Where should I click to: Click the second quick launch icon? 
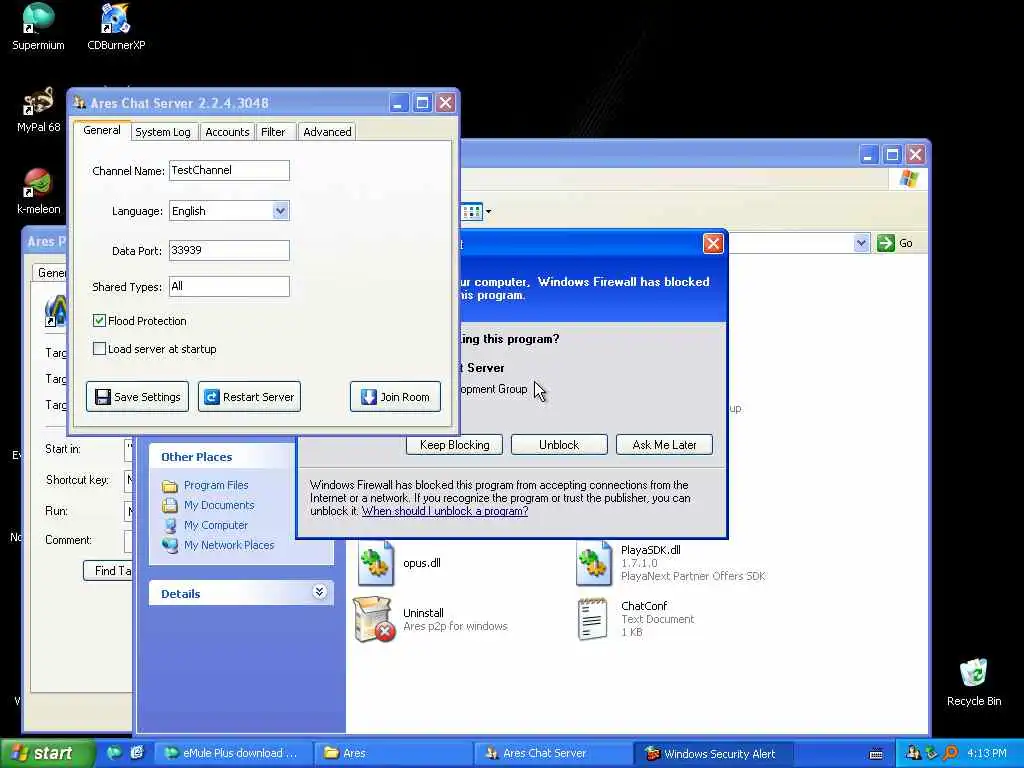[x=136, y=753]
